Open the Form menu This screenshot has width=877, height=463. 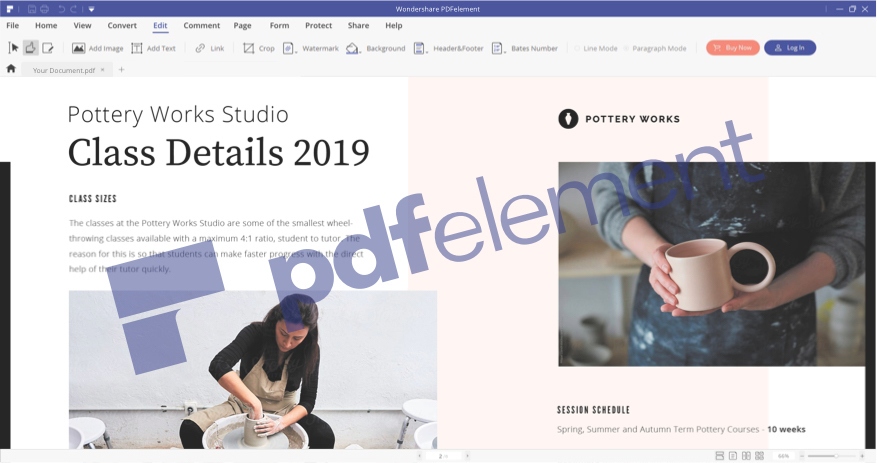tap(279, 26)
